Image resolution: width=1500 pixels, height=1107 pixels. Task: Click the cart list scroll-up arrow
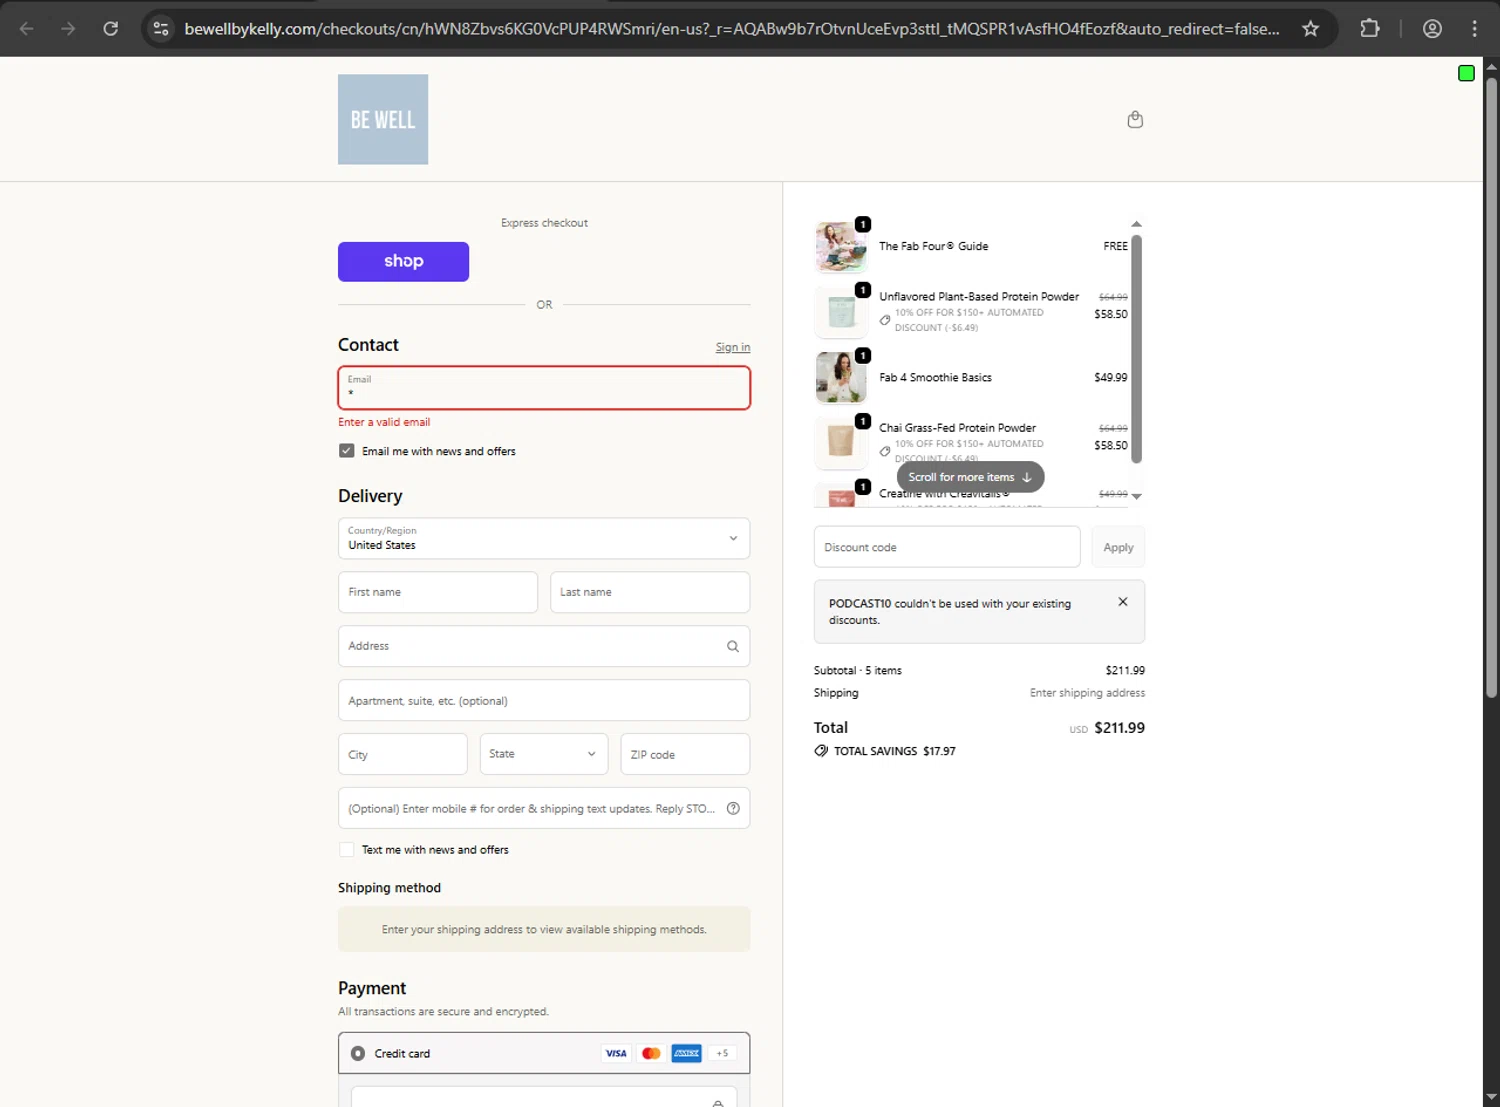coord(1136,224)
